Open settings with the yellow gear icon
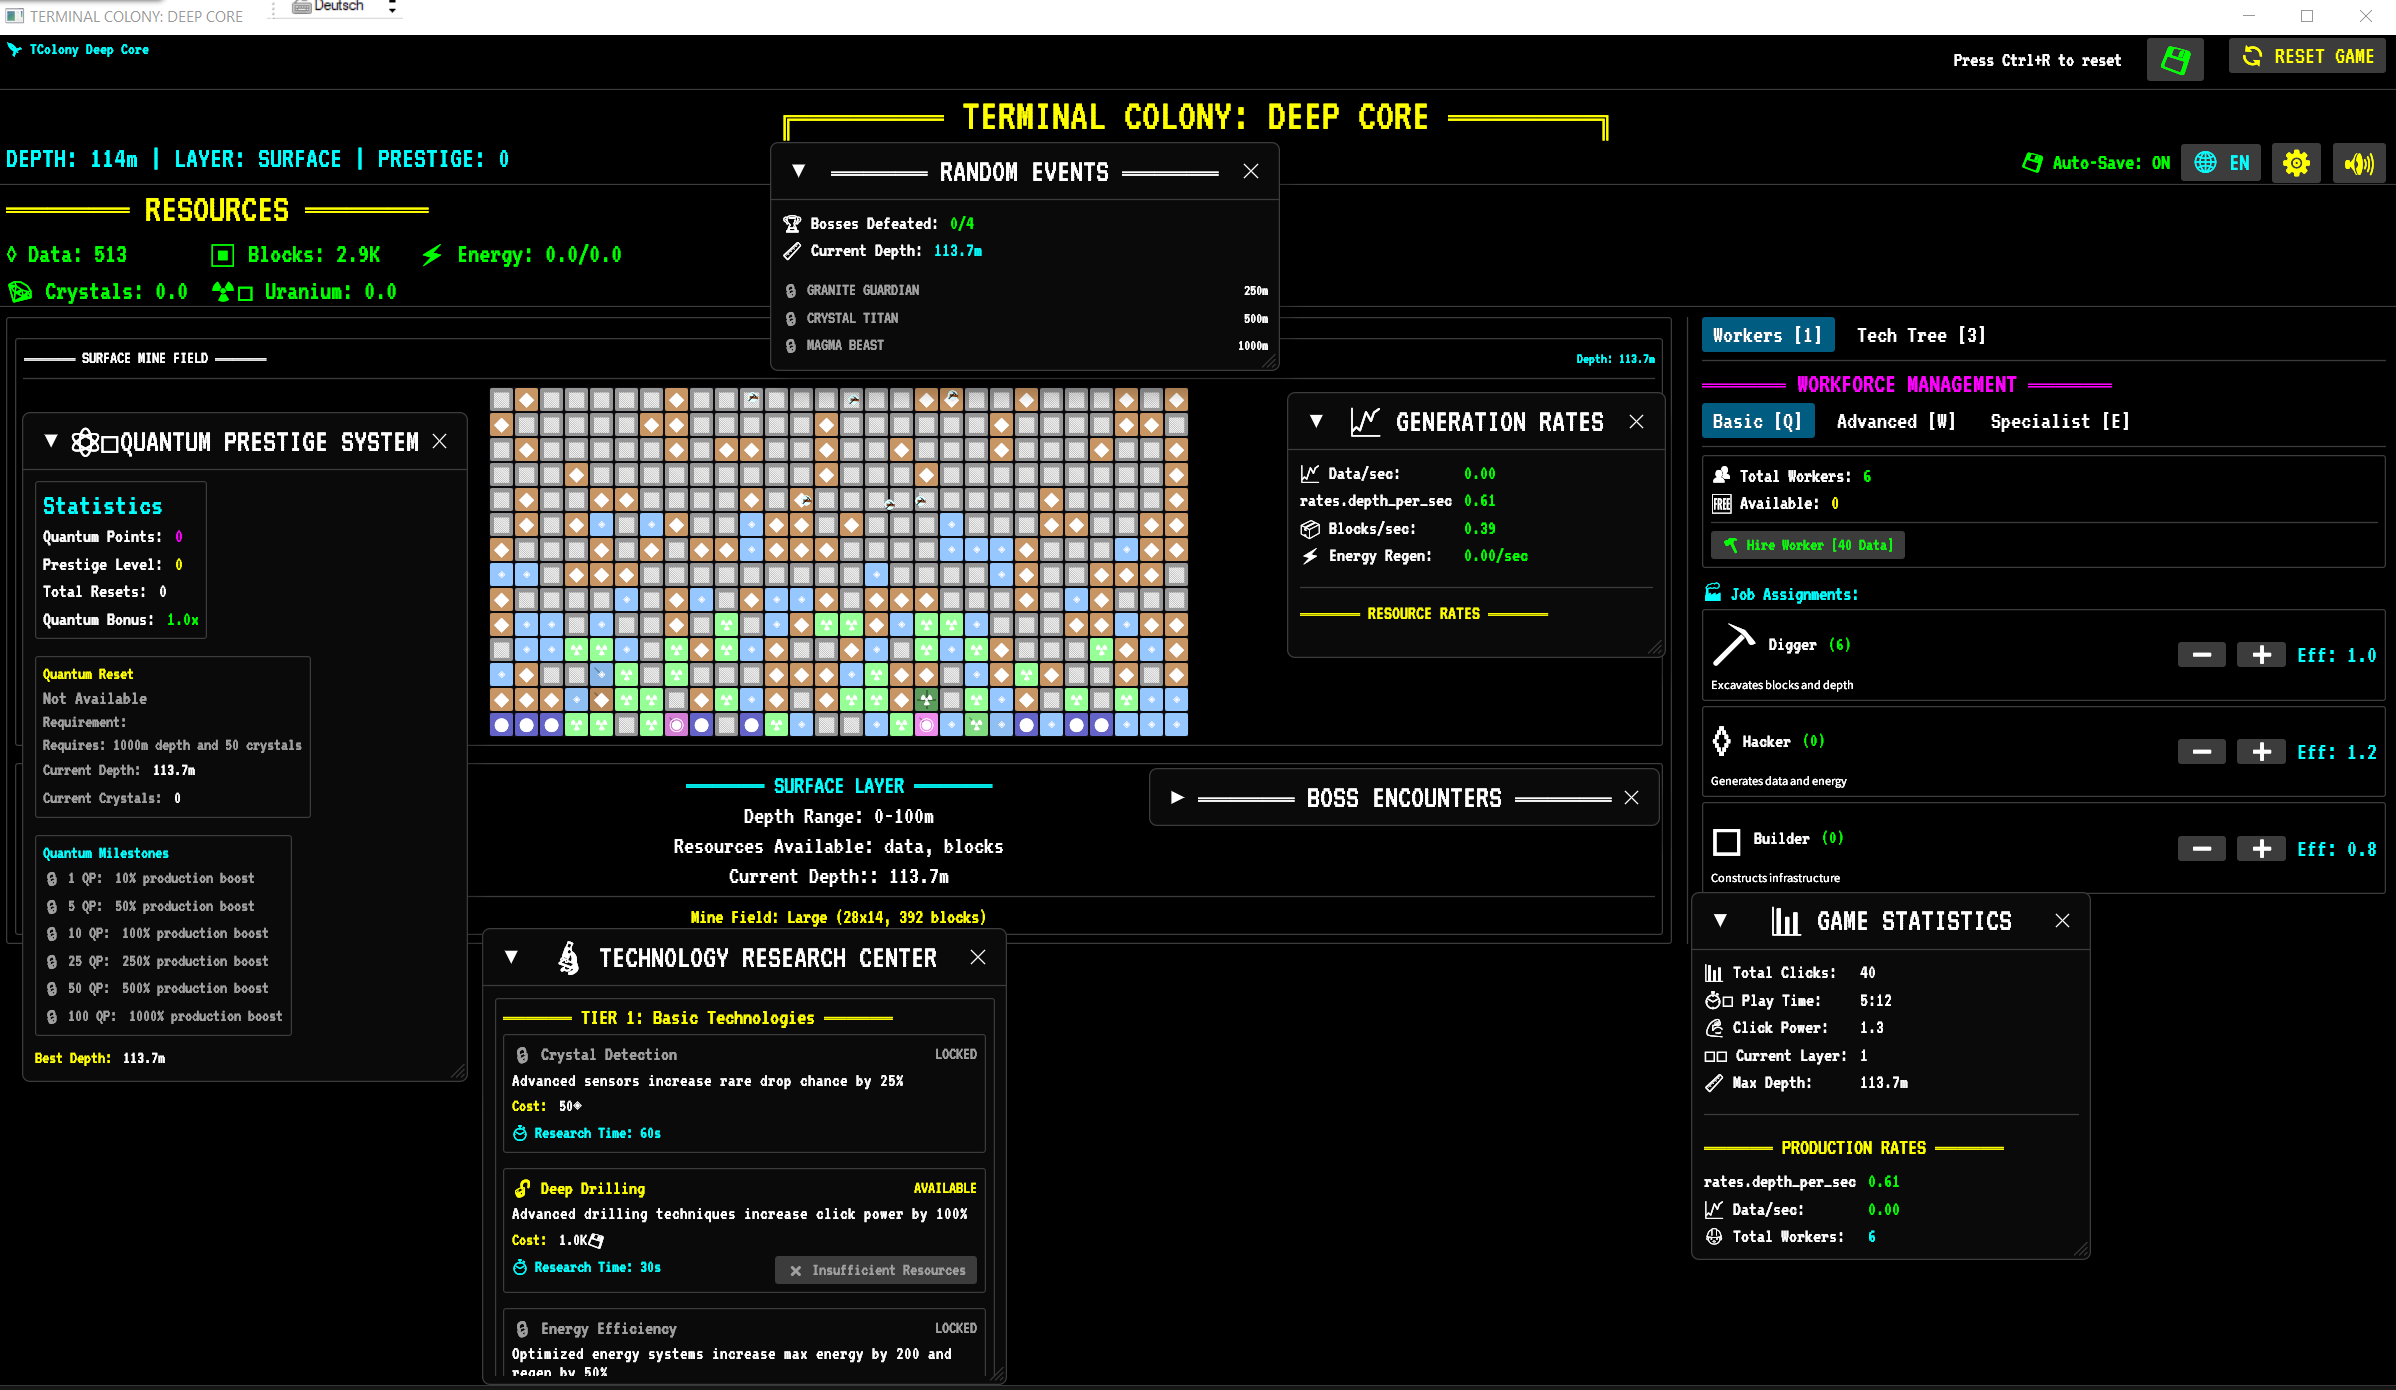This screenshot has width=2396, height=1390. pos(2296,163)
